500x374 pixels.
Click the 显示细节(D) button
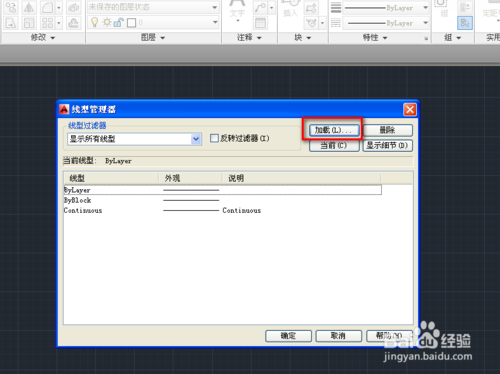point(388,146)
